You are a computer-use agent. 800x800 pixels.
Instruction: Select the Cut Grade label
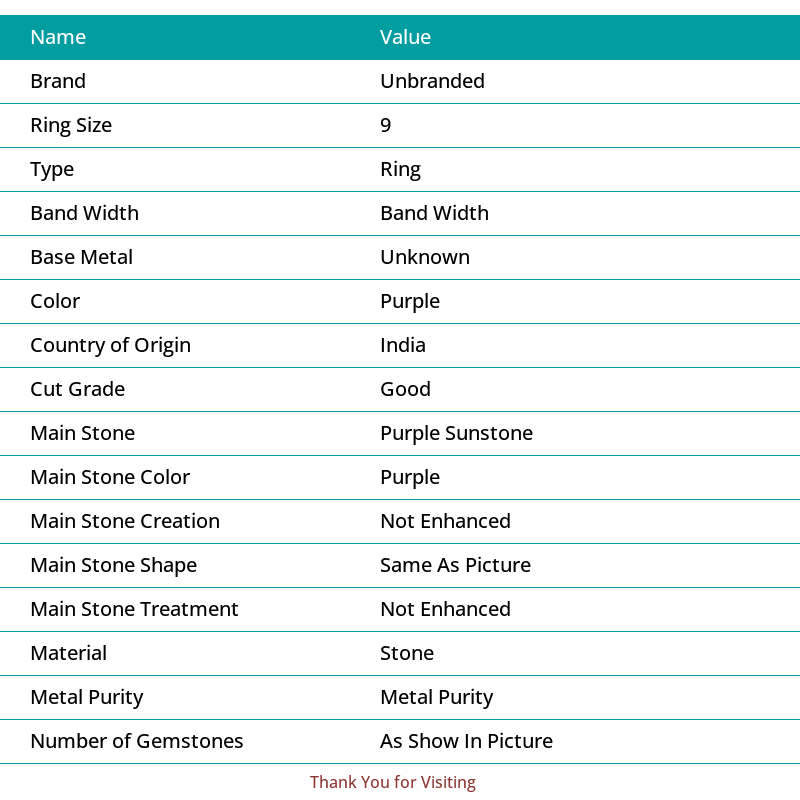[78, 389]
